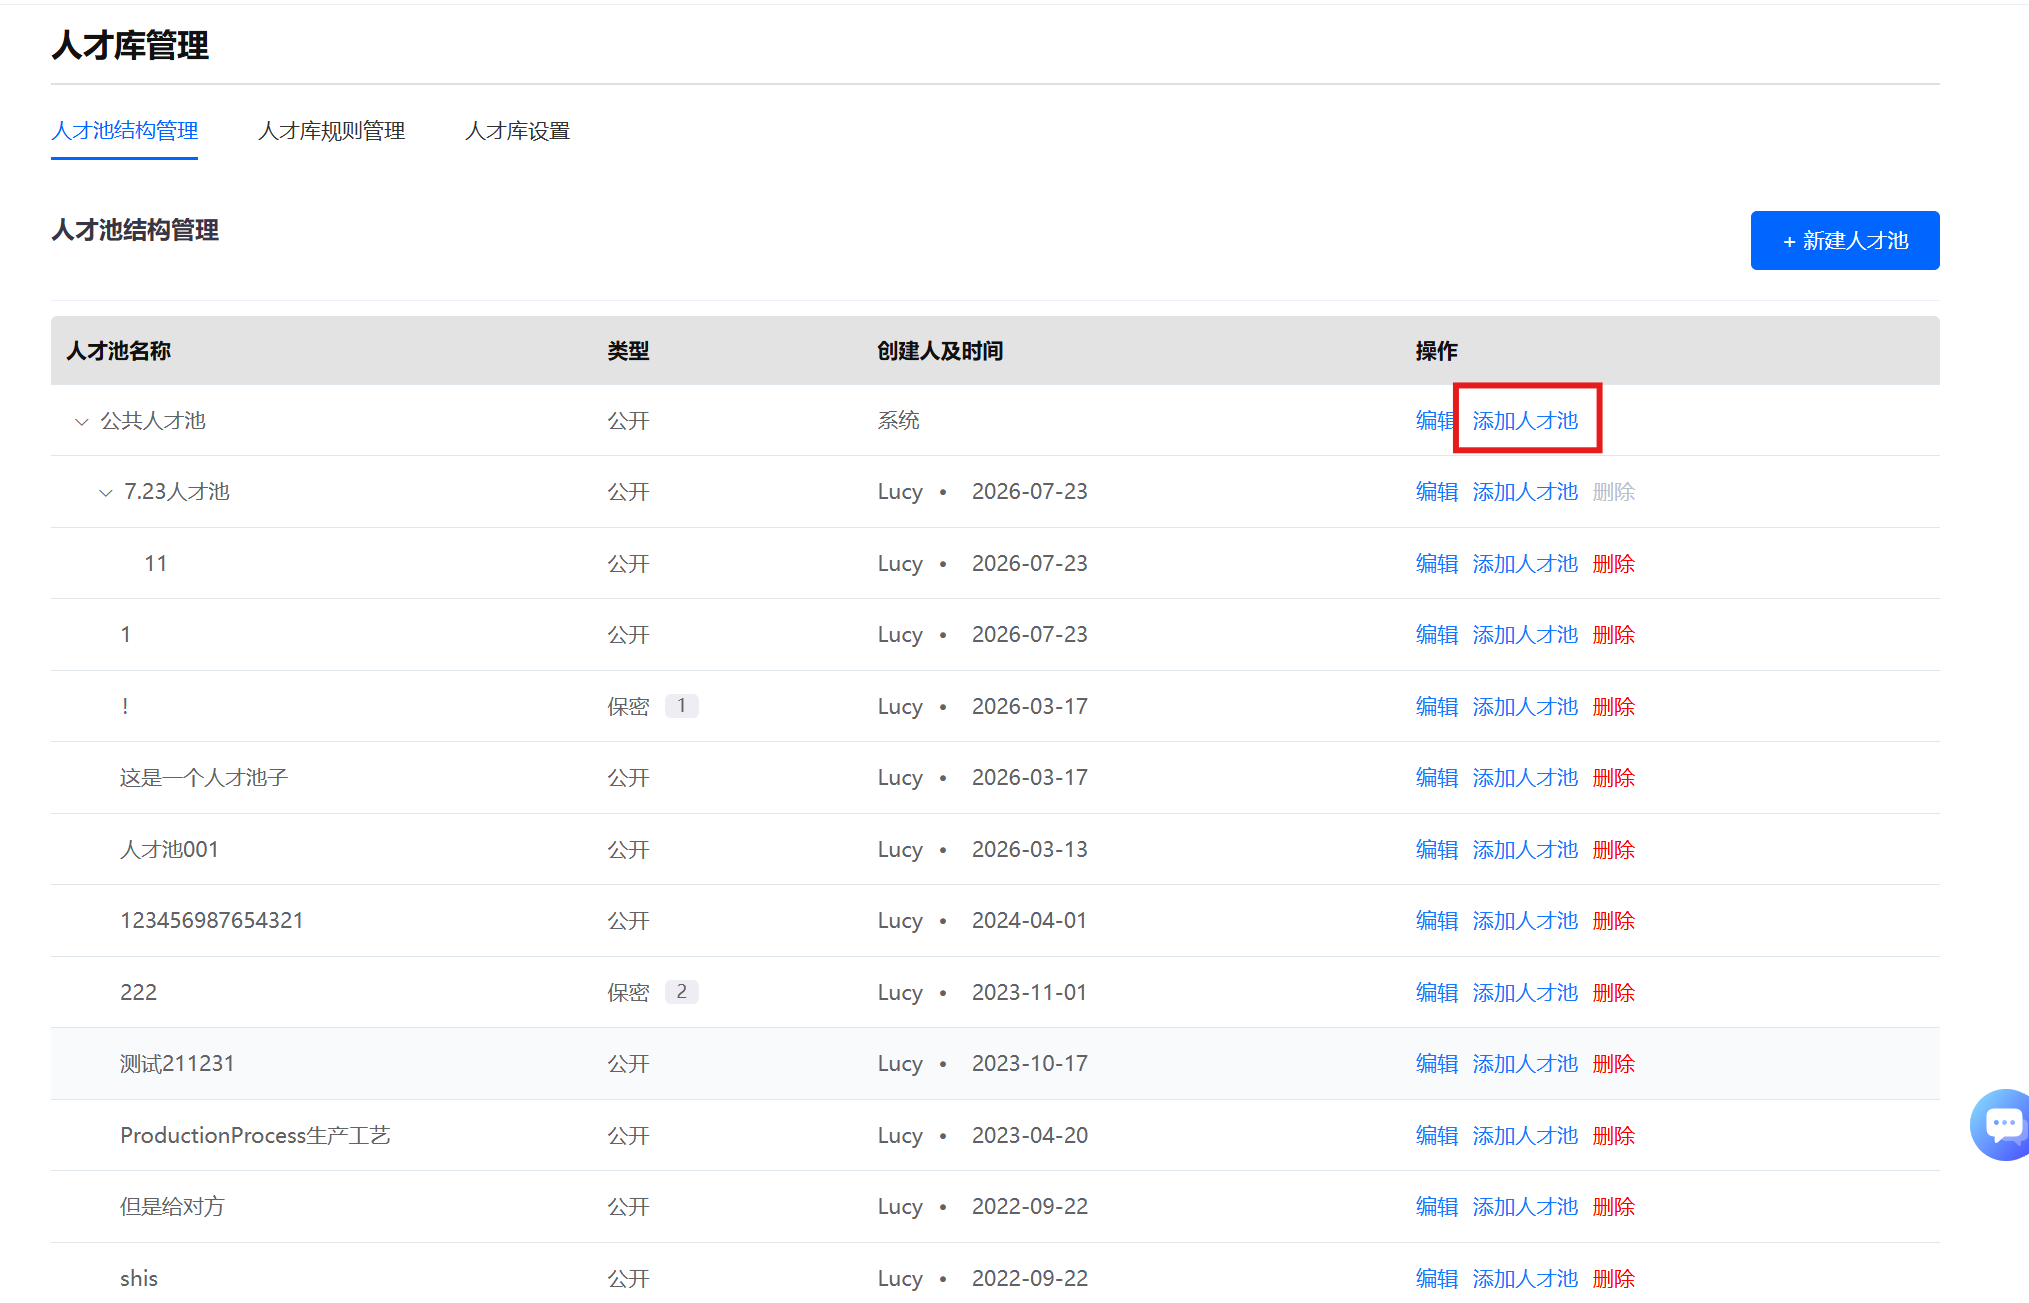This screenshot has height=1303, width=2029.
Task: Click 添加人才池 in the 222 row
Action: (x=1525, y=993)
